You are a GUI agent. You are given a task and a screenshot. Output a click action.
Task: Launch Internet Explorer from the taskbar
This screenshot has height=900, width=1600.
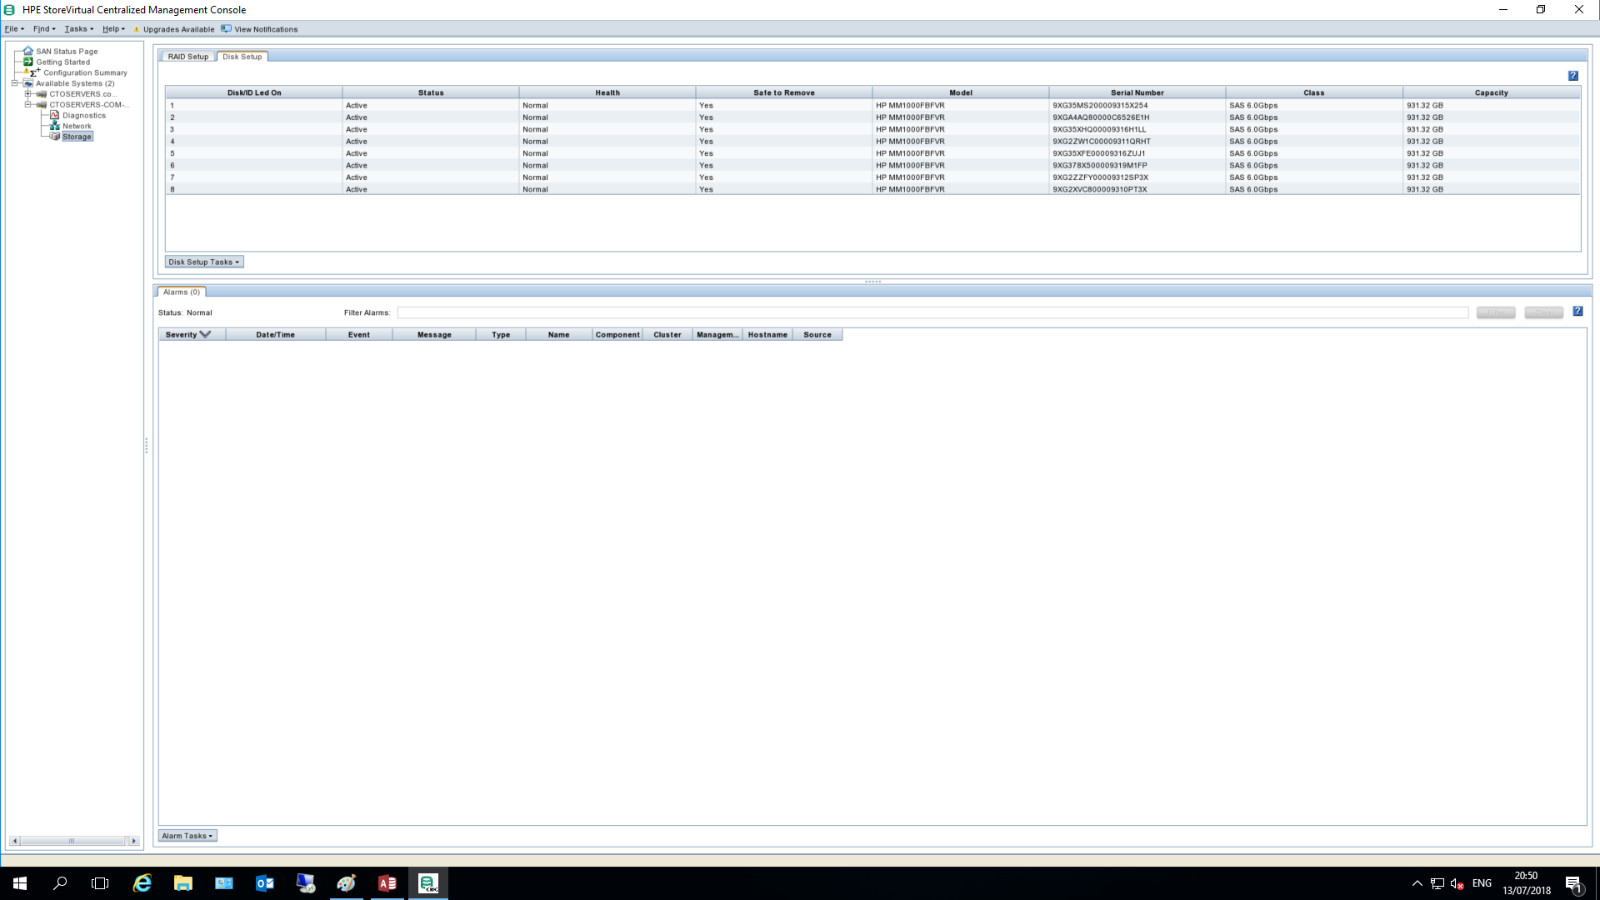pyautogui.click(x=142, y=883)
